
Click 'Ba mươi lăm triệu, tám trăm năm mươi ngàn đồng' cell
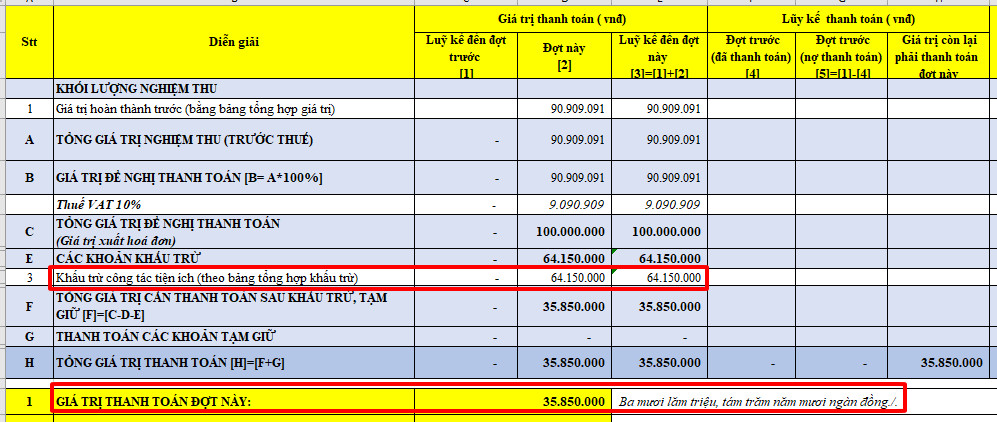(757, 402)
